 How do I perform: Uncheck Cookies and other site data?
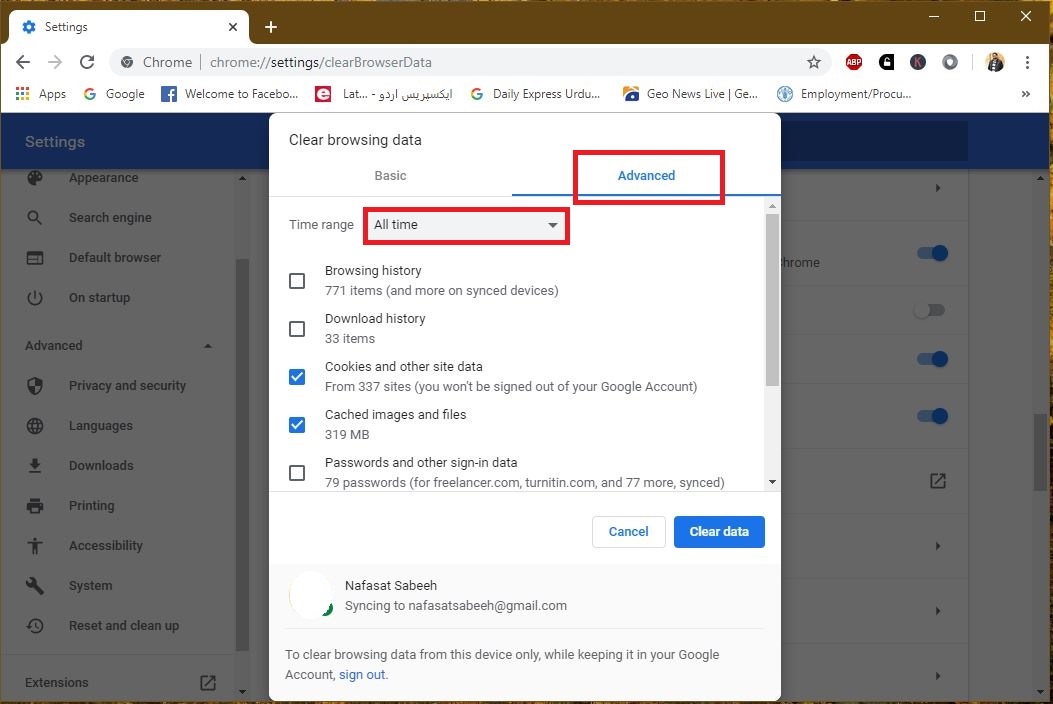(x=297, y=377)
